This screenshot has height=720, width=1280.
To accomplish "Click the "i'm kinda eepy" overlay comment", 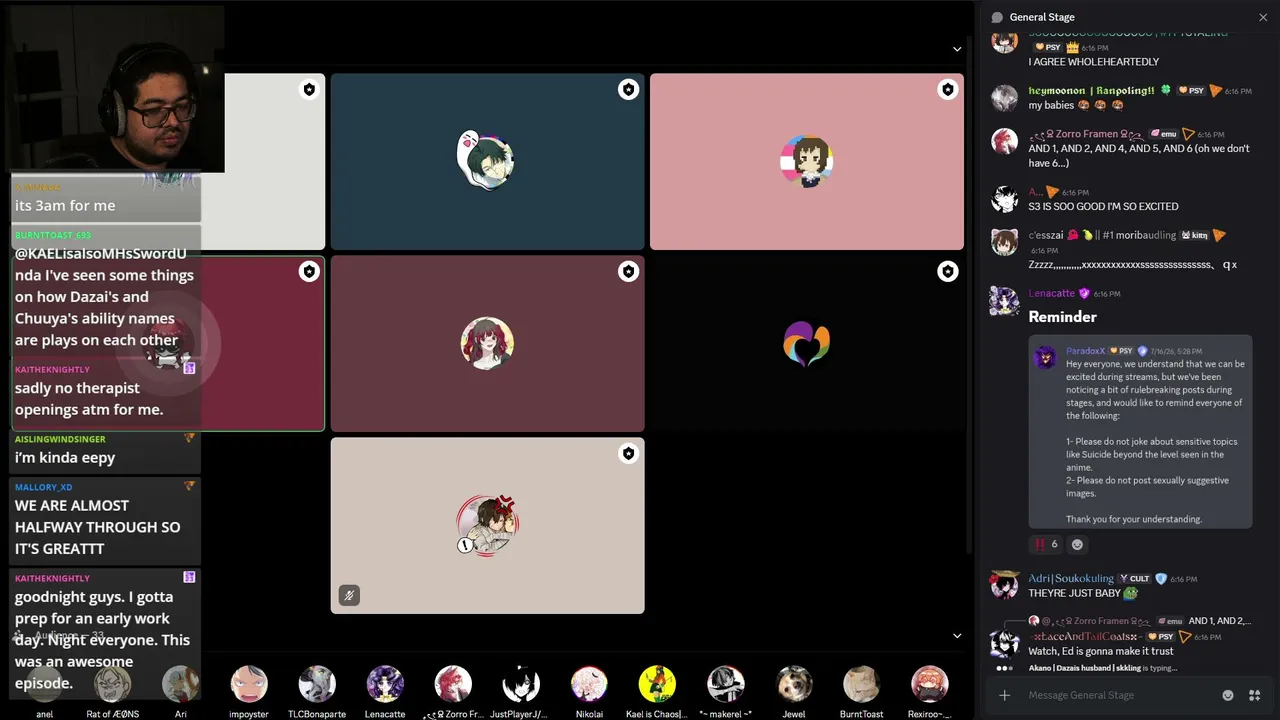I will pyautogui.click(x=65, y=457).
